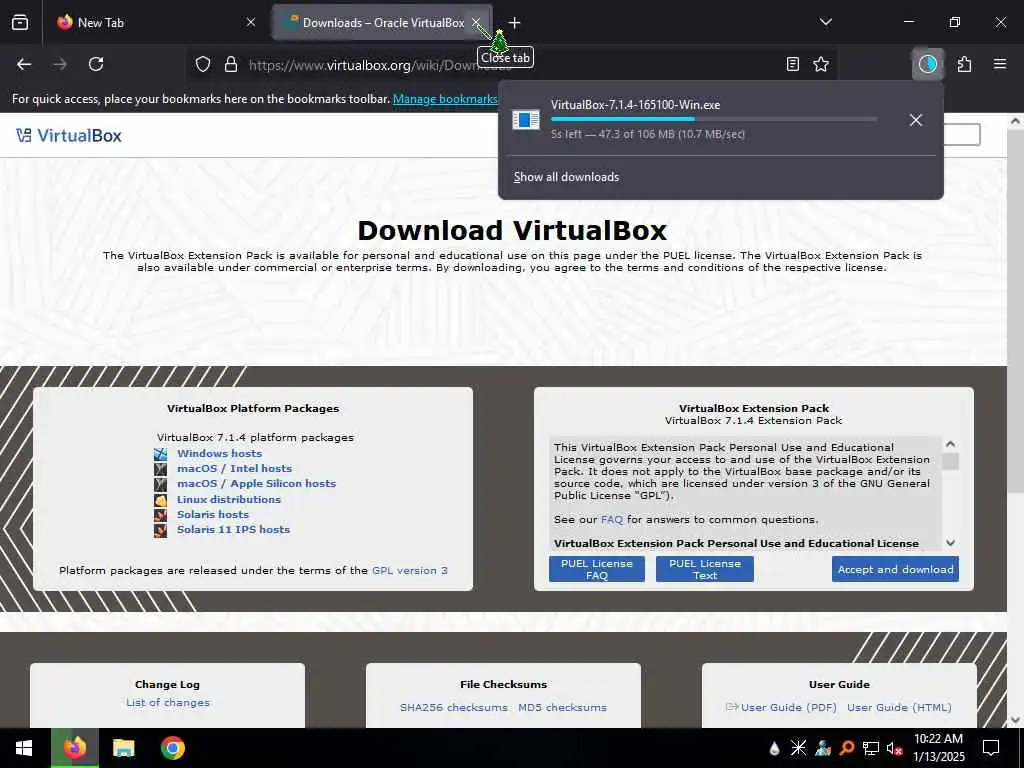Click the VirtualBox-7.1.4-165100-Win.exe file name
This screenshot has height=768, width=1024.
click(x=635, y=104)
